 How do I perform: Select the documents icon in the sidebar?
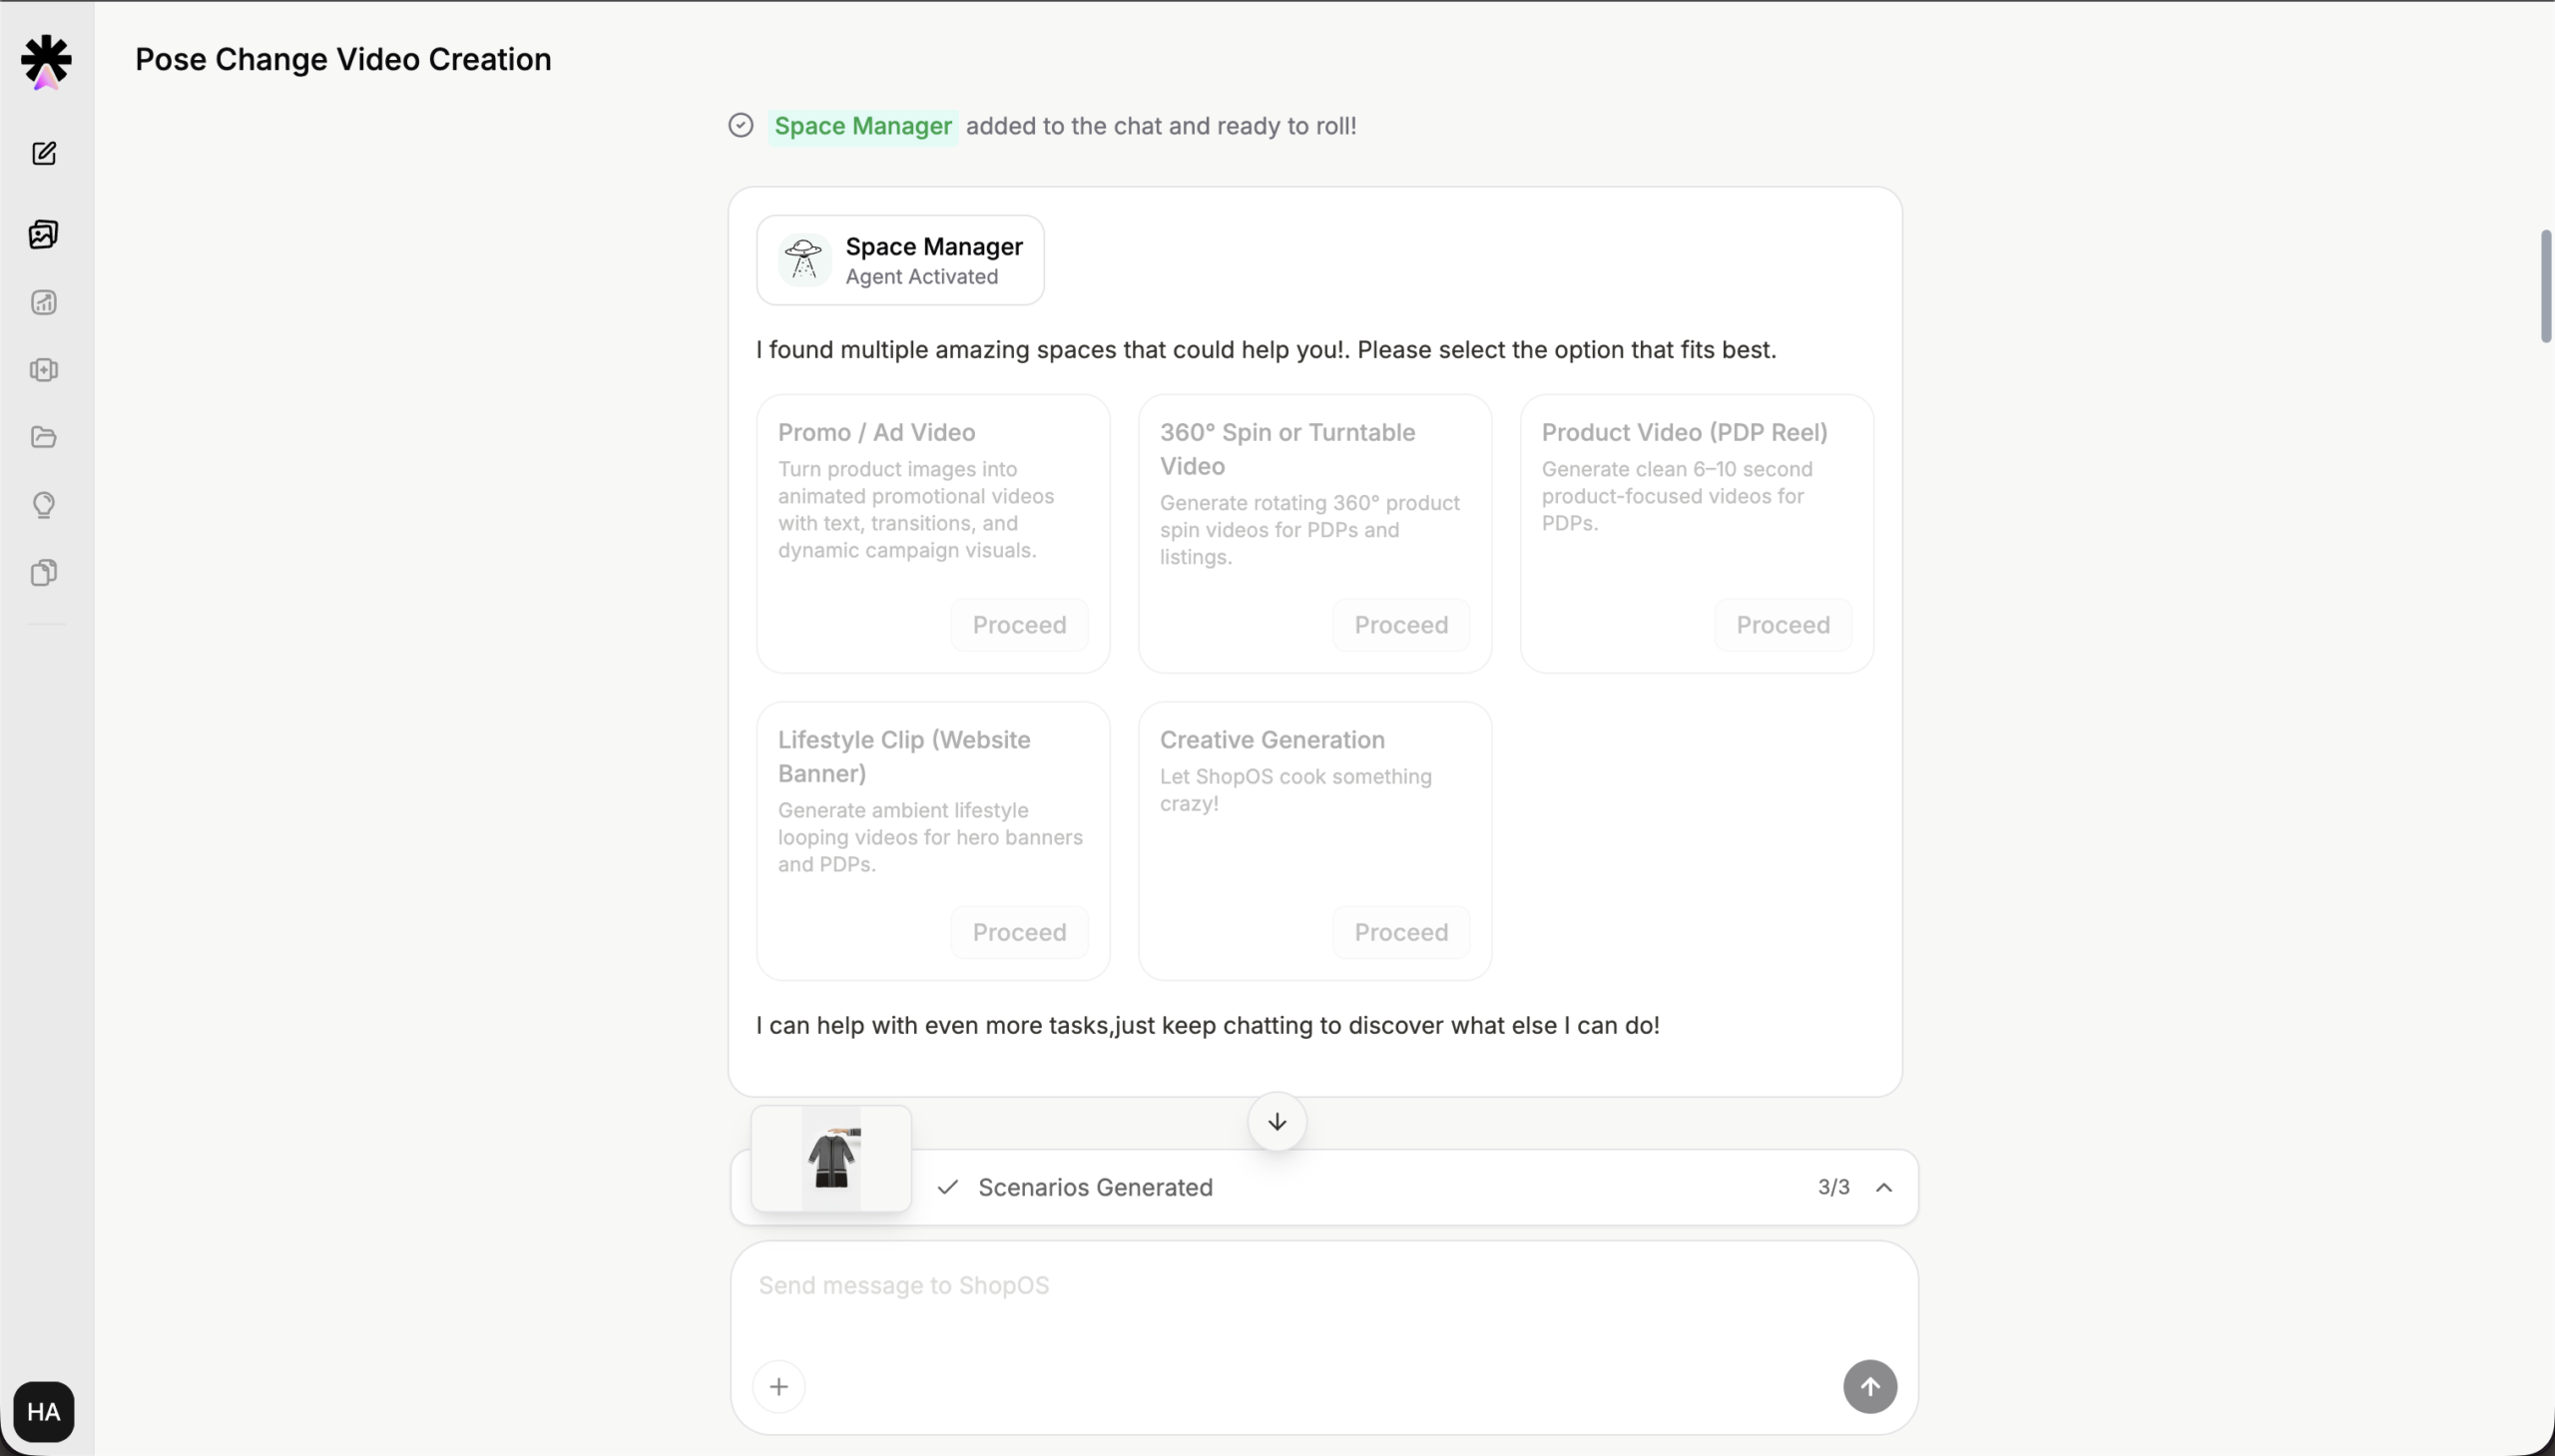[x=43, y=572]
